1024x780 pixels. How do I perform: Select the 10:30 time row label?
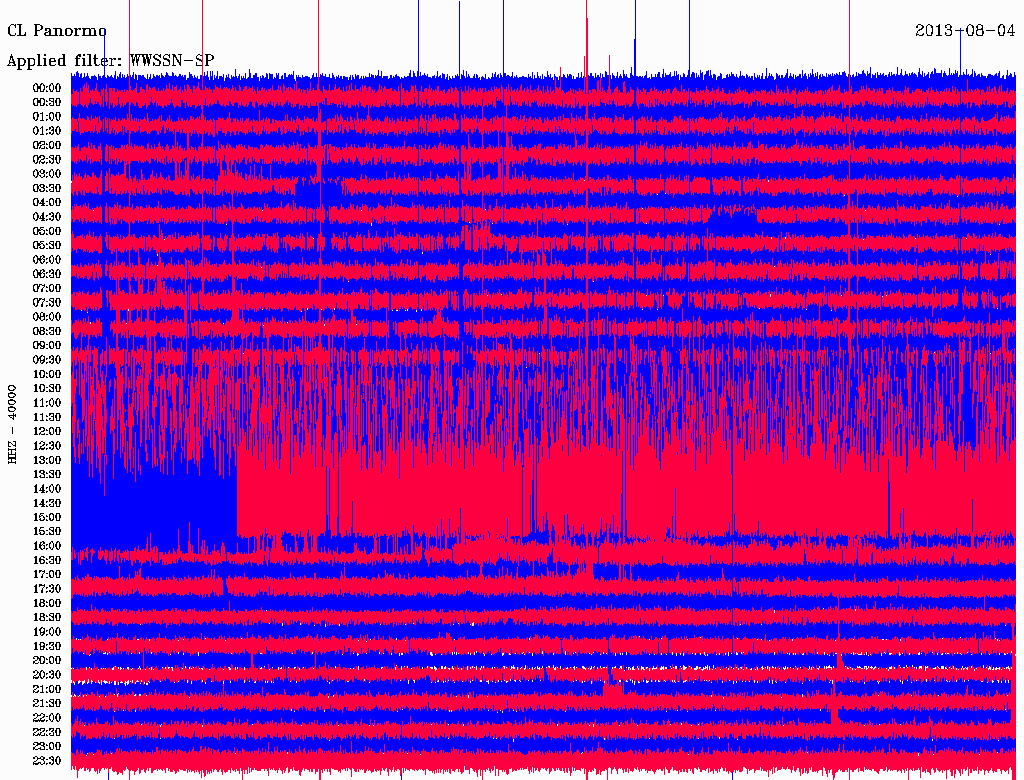click(x=47, y=389)
